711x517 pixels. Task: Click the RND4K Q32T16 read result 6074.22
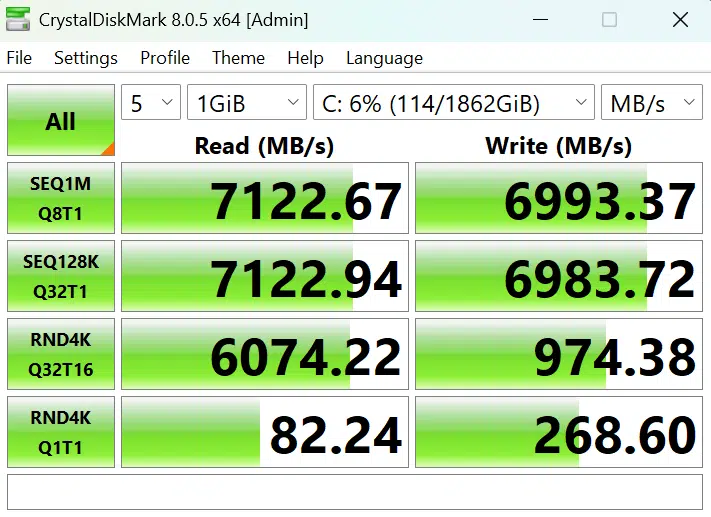point(265,354)
